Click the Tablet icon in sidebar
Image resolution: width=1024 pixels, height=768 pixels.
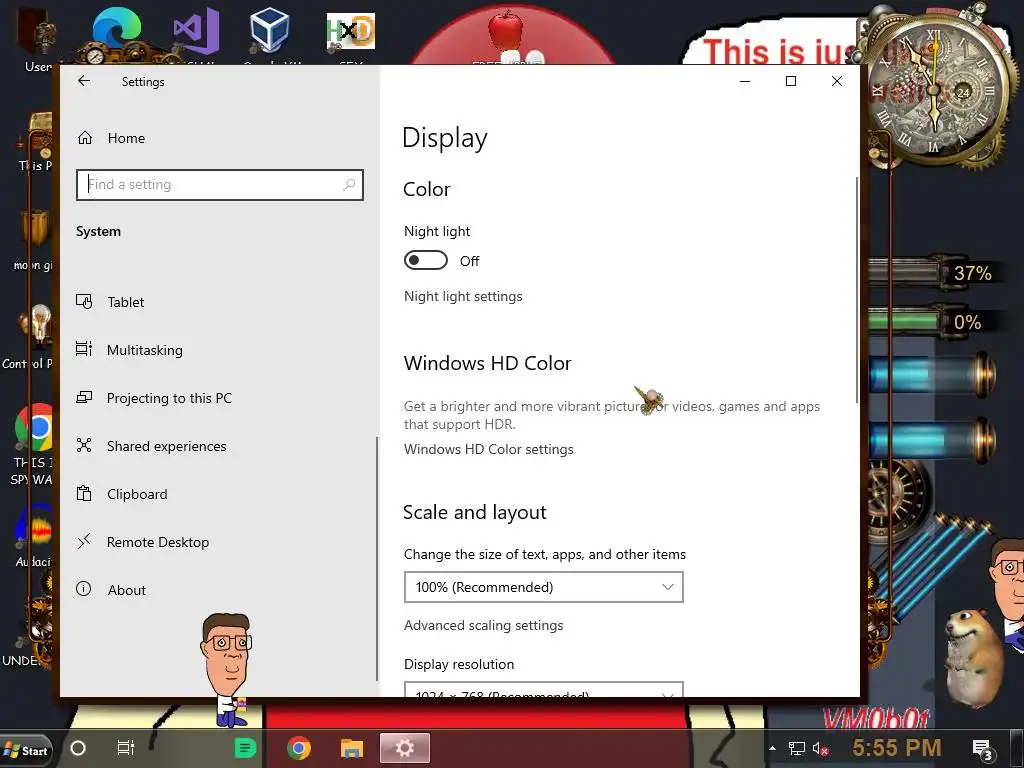click(x=84, y=301)
